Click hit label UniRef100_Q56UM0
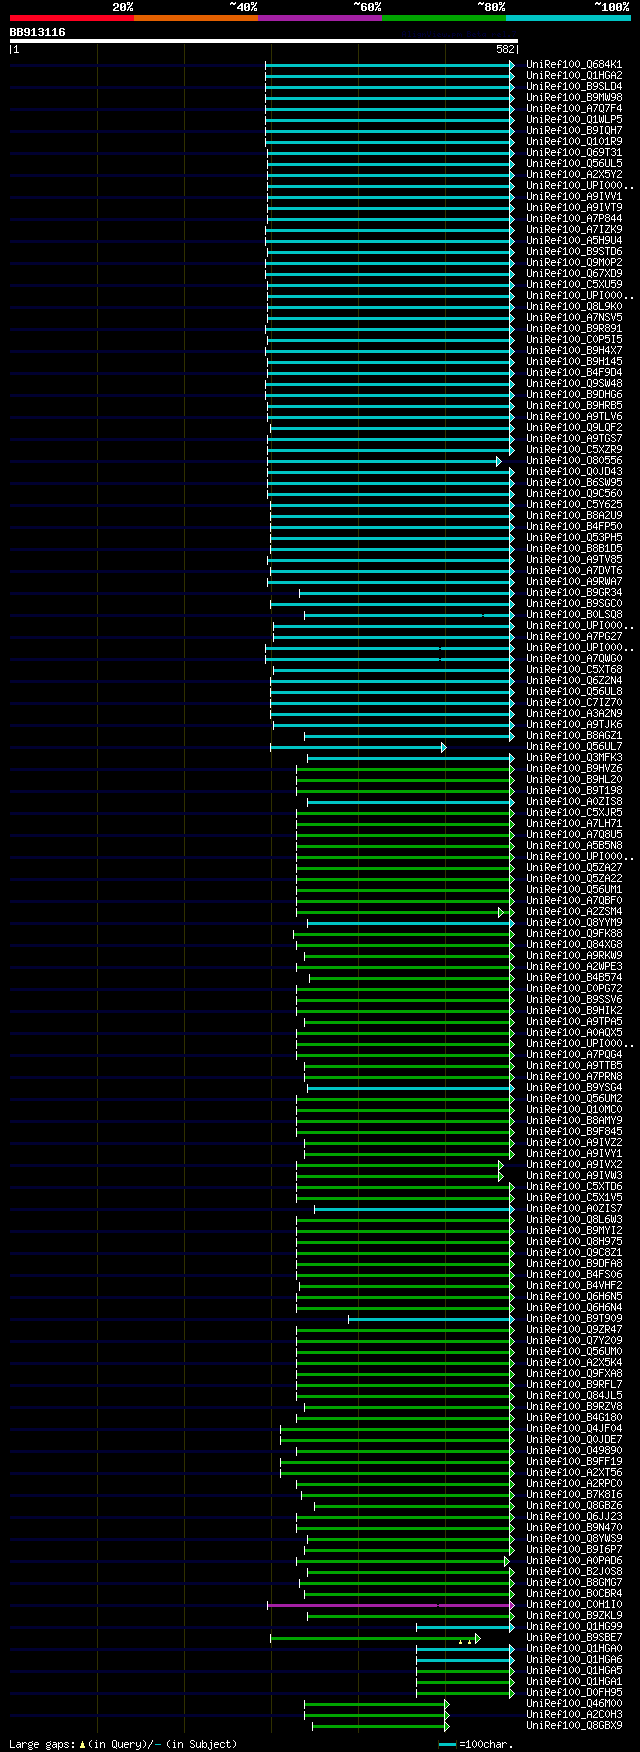The image size is (640, 1752). [574, 1352]
